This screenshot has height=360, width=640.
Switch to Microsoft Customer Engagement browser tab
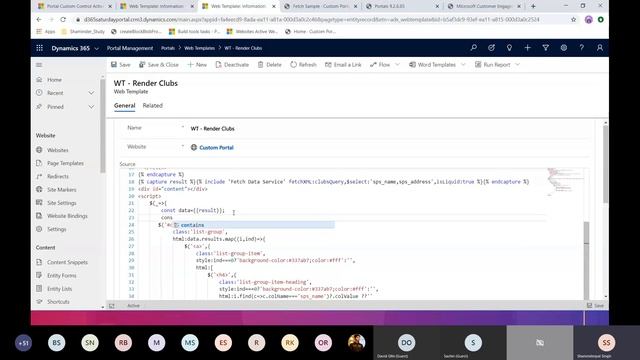tap(484, 6)
